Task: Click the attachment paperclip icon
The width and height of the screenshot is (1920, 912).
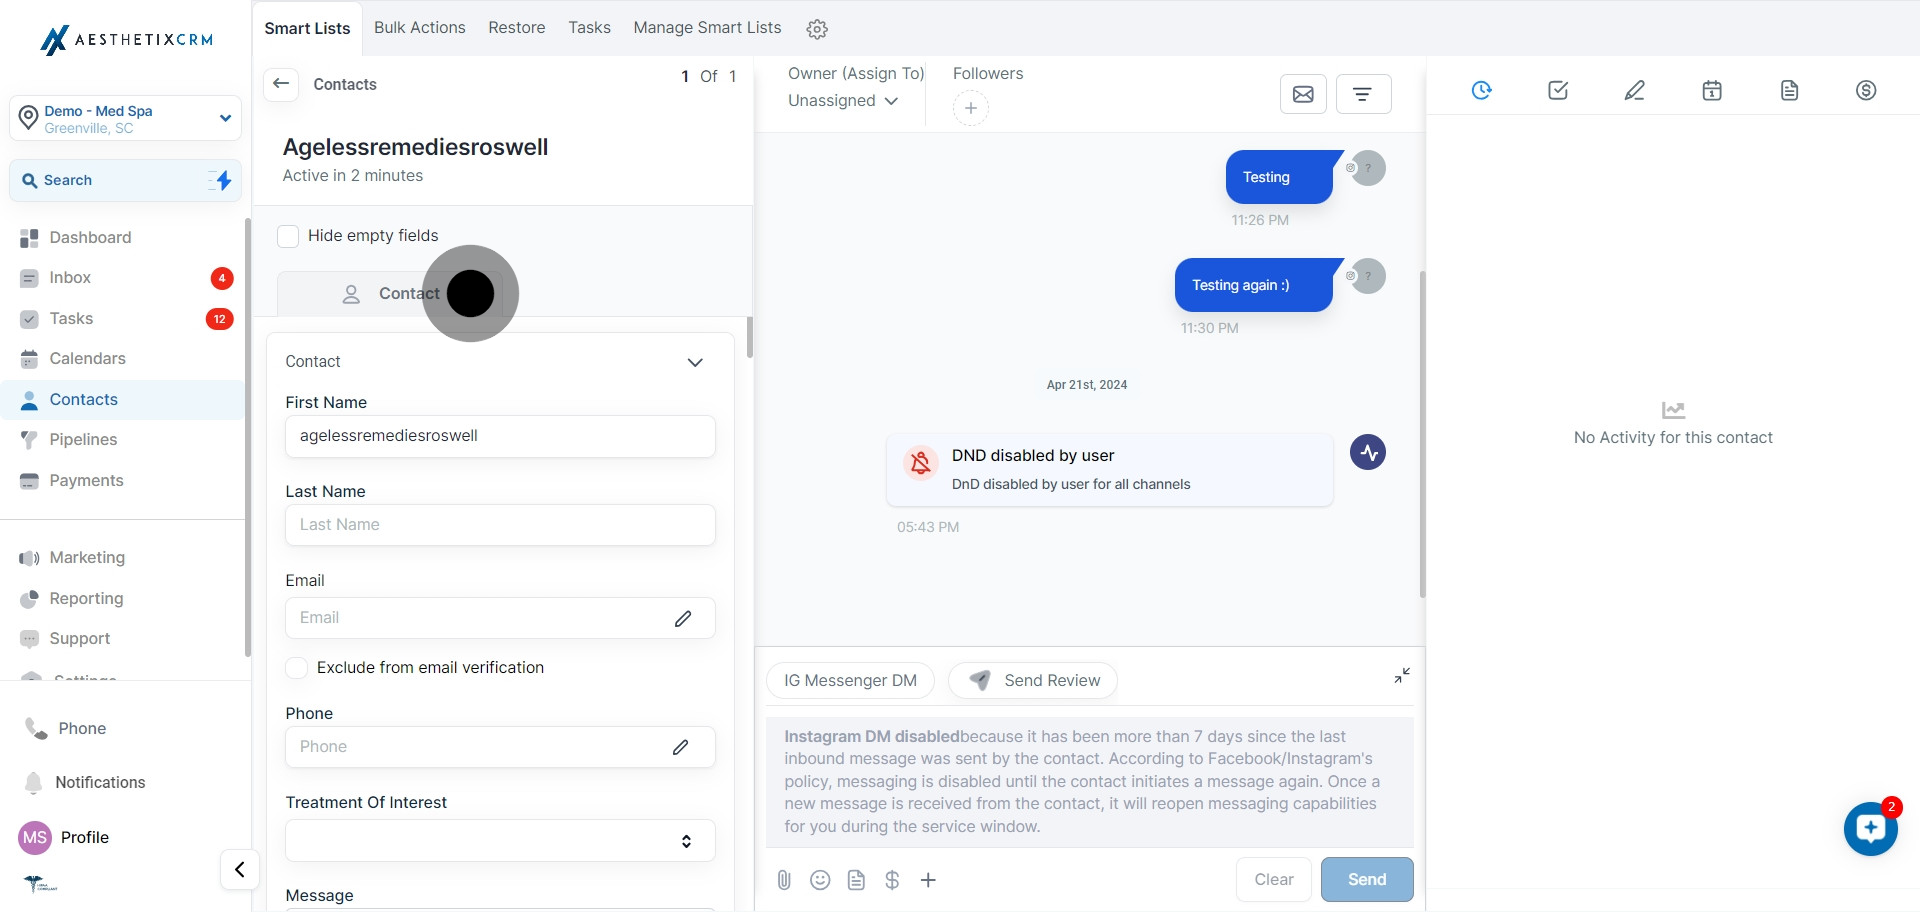Action: [x=784, y=880]
